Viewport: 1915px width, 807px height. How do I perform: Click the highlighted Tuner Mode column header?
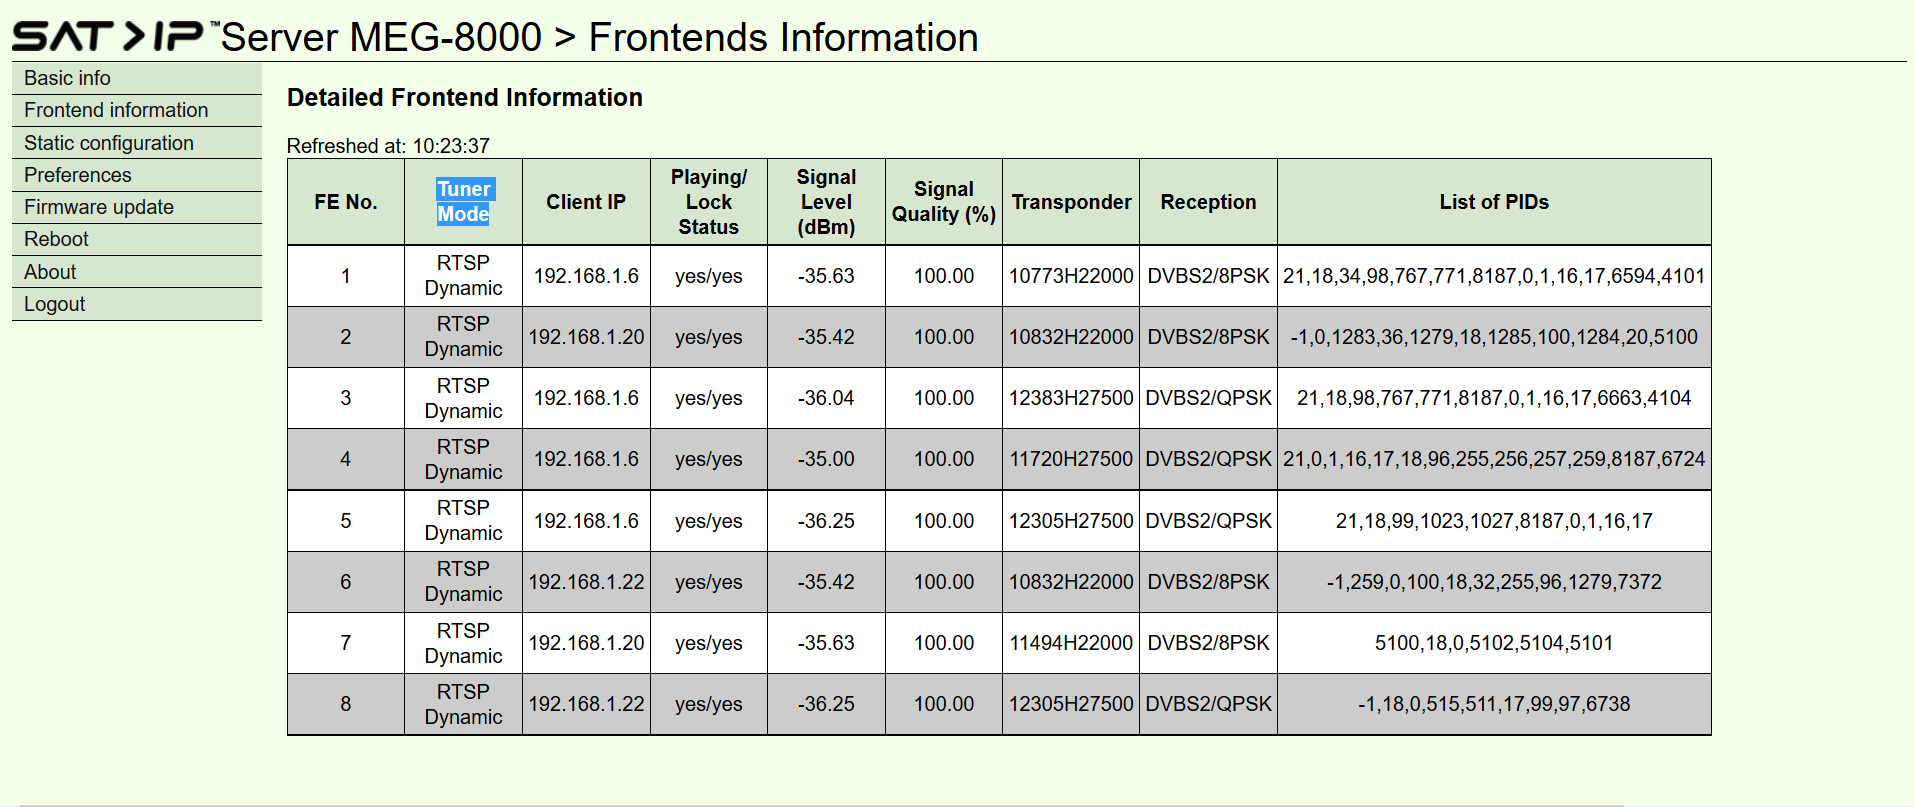pos(464,202)
